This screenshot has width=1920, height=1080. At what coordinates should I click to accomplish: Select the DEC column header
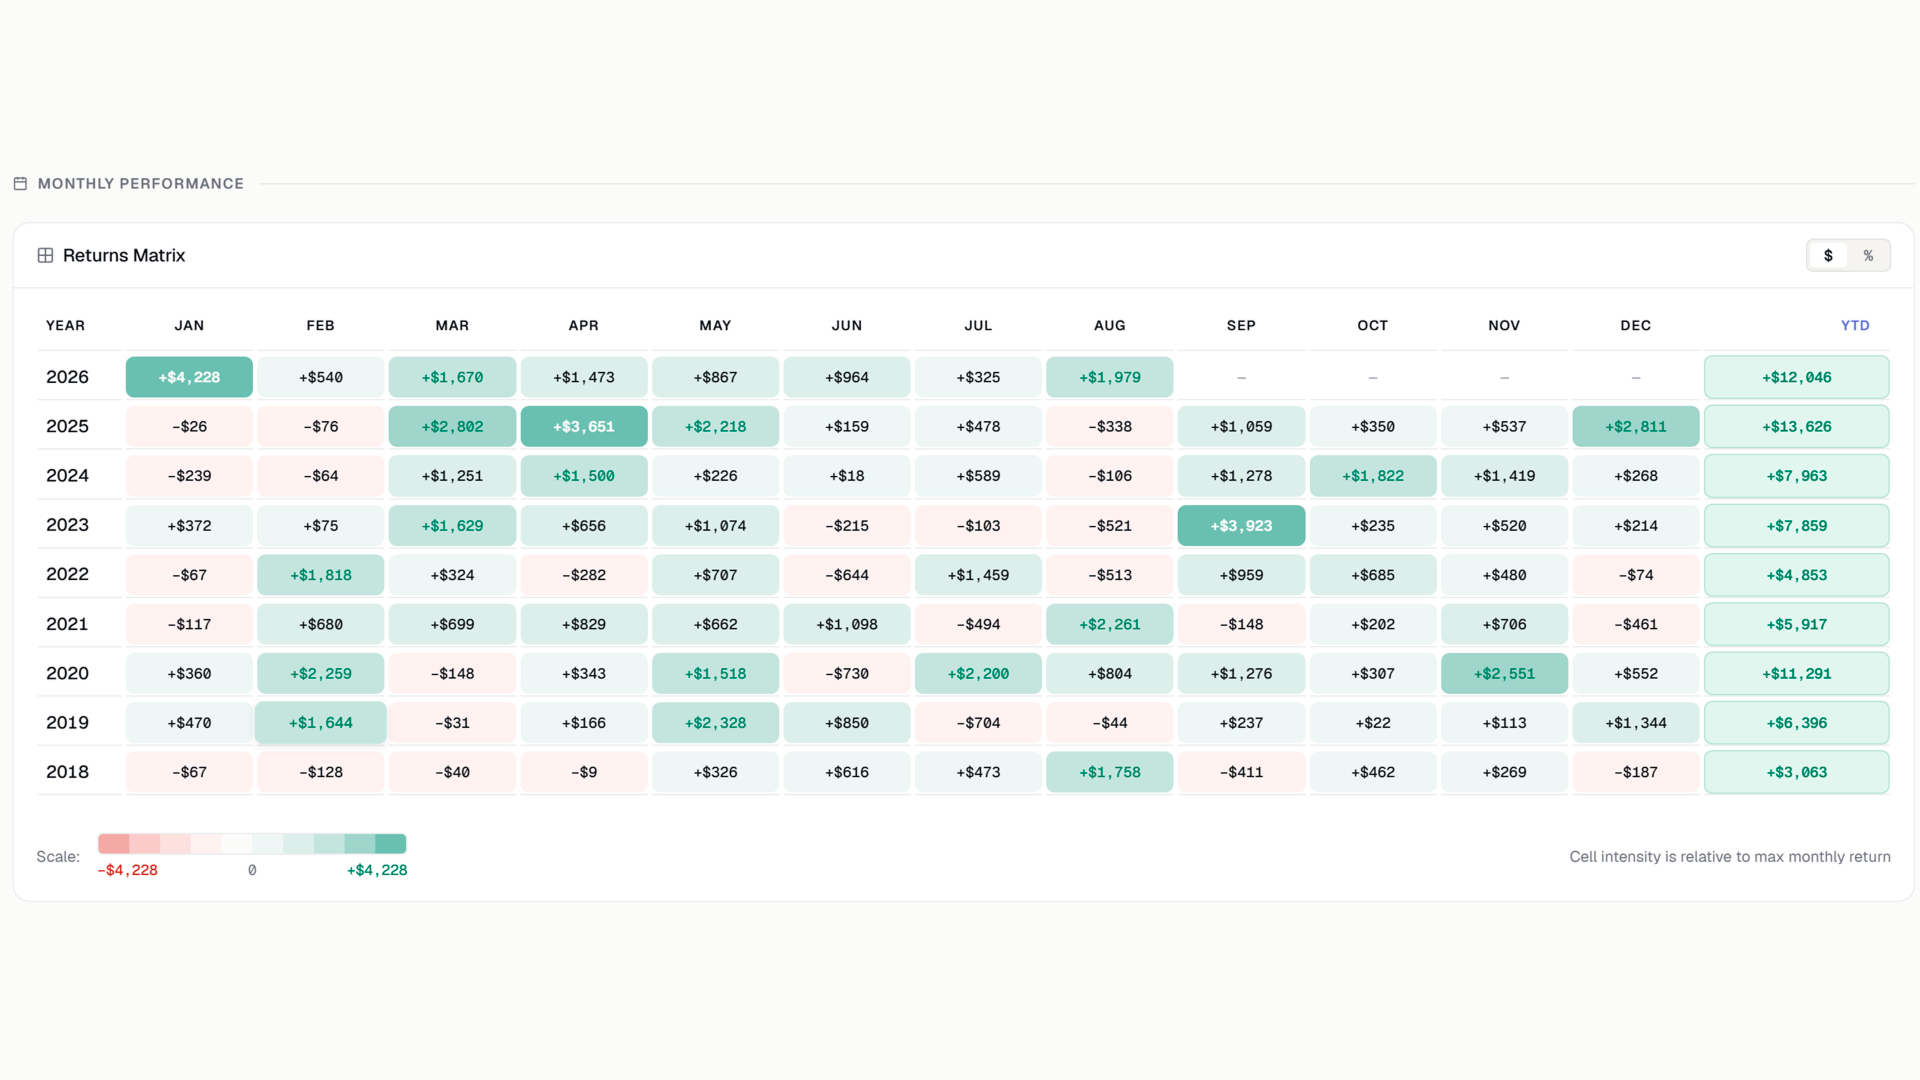pyautogui.click(x=1636, y=326)
